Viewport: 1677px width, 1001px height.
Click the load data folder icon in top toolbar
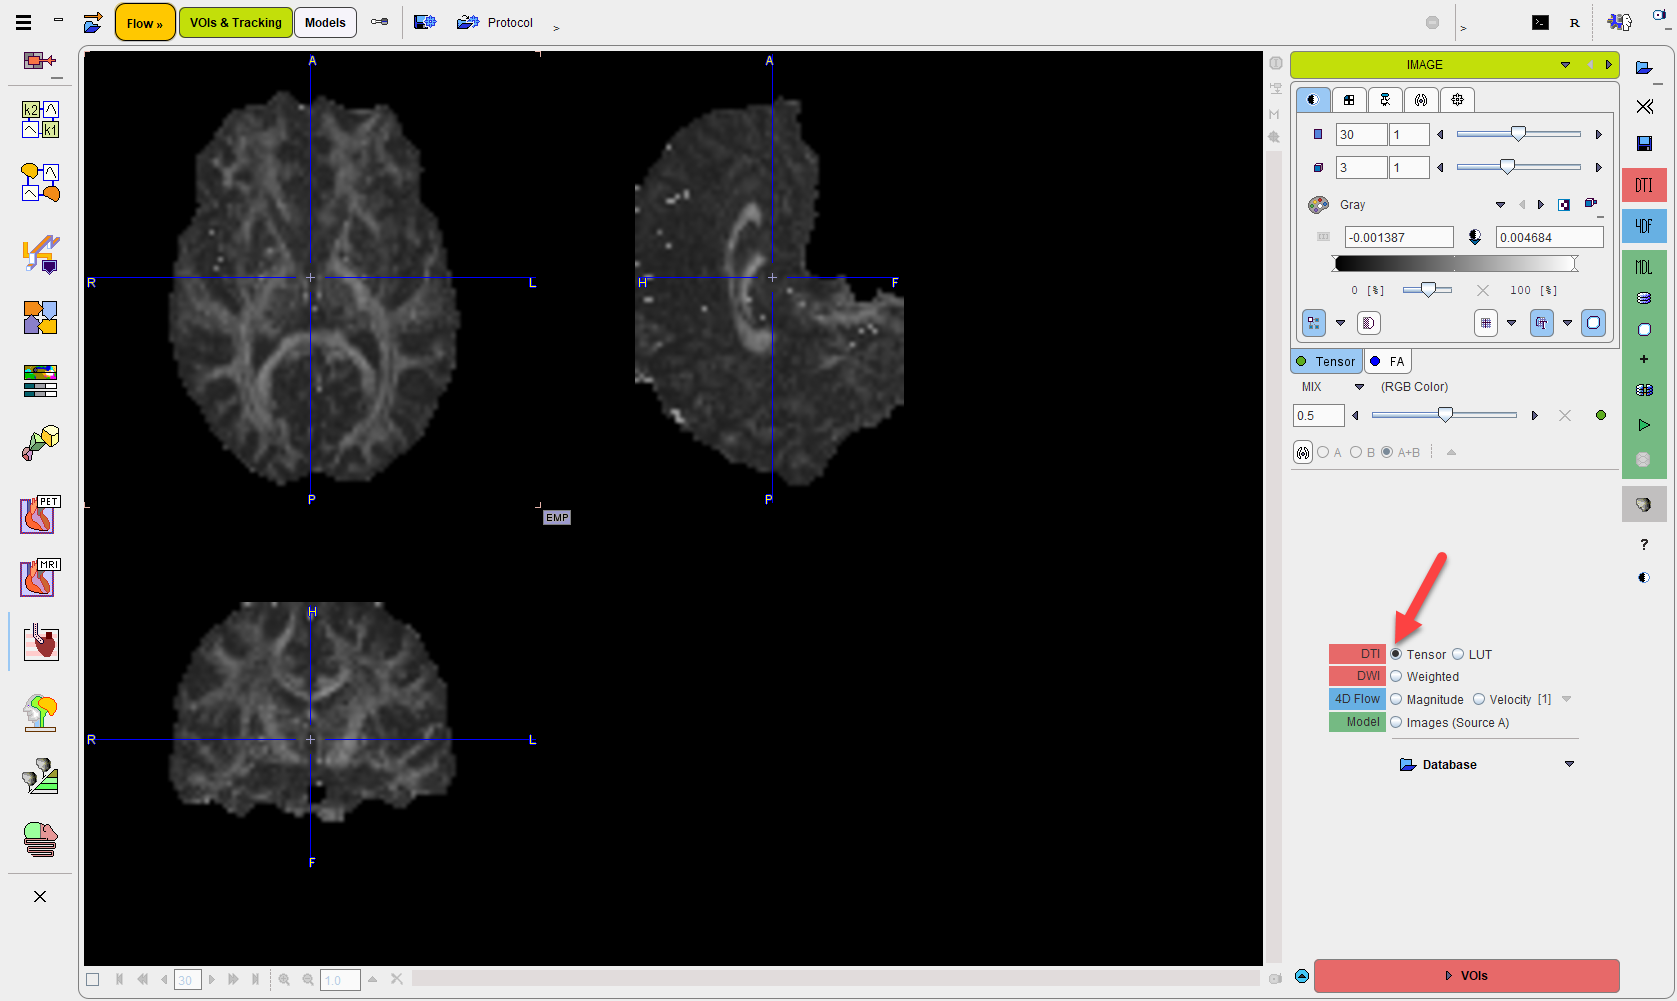pyautogui.click(x=92, y=22)
